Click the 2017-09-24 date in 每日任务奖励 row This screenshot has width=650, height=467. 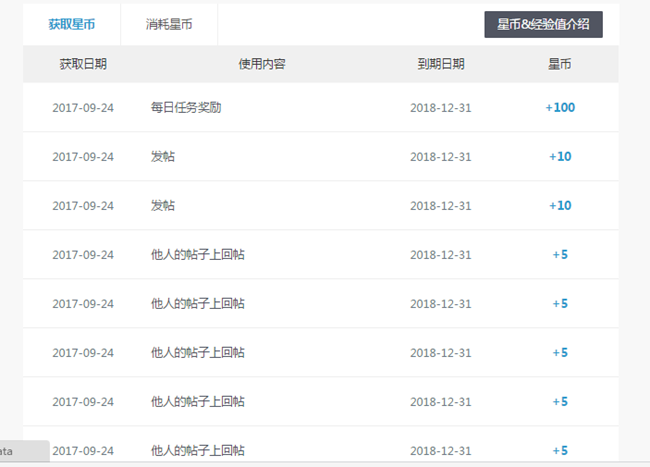click(x=83, y=108)
